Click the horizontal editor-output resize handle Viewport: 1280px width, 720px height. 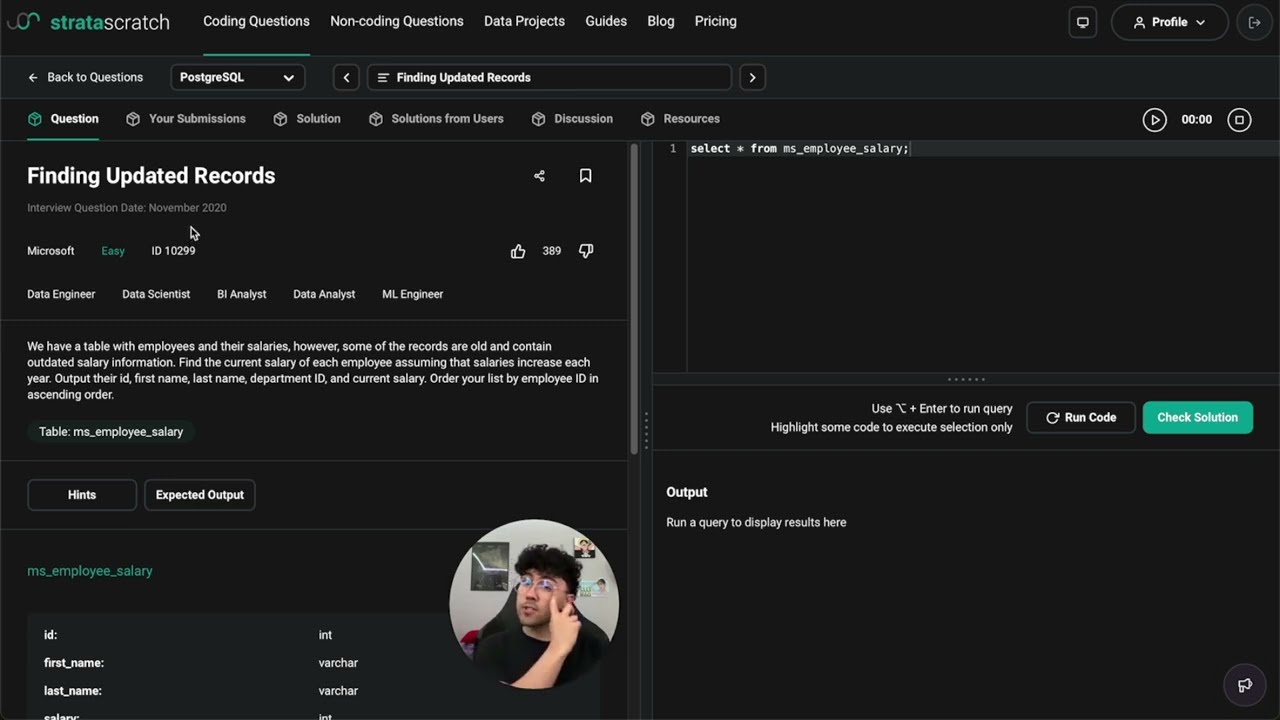tap(966, 379)
